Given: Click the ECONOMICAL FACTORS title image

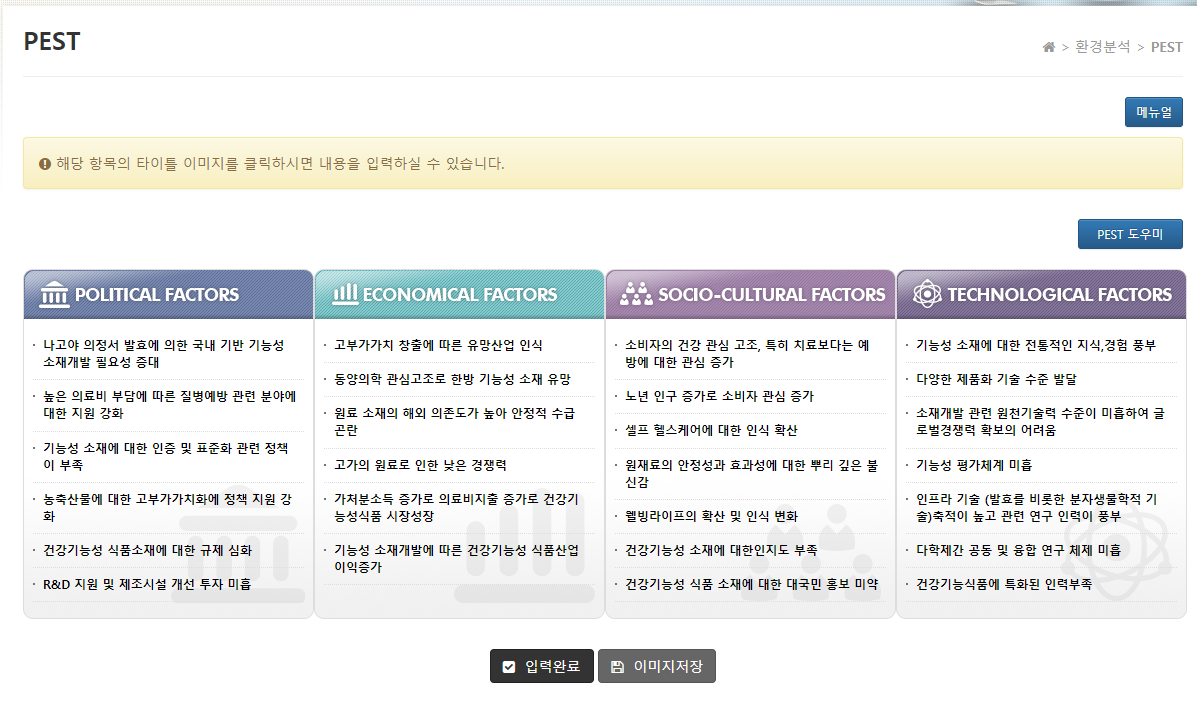Looking at the screenshot, I should coord(459,294).
